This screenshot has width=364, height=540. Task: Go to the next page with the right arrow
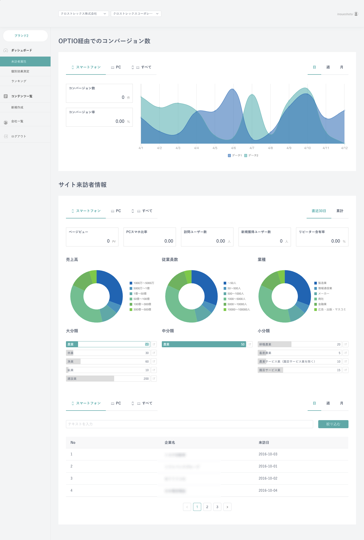[x=227, y=507]
